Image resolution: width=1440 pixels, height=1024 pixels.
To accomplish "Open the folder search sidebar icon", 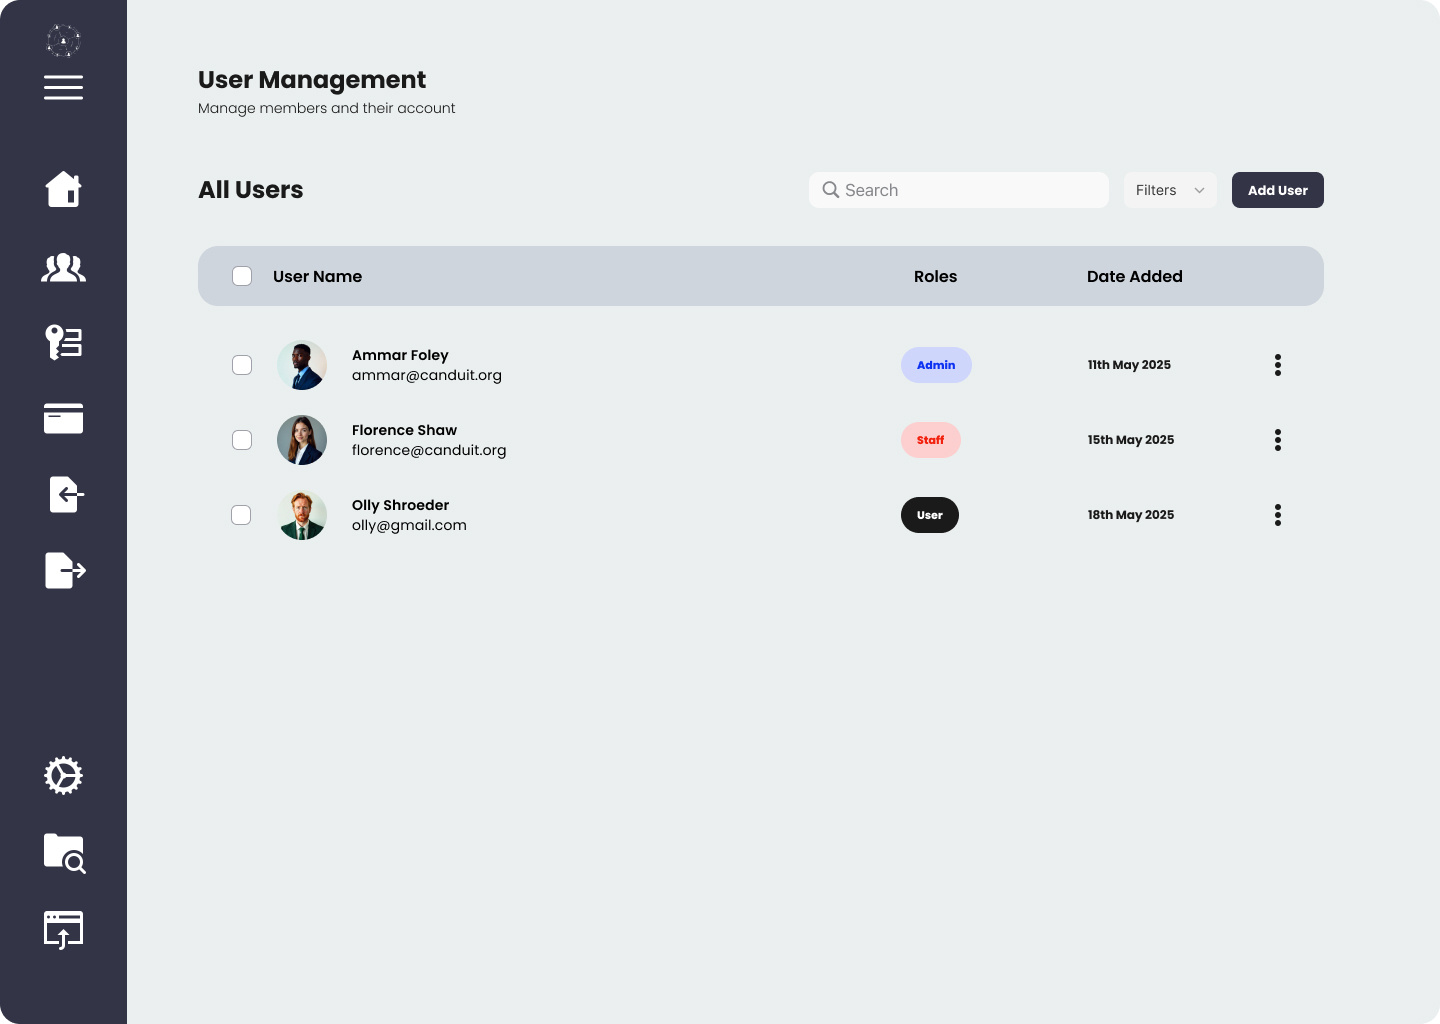I will click(65, 854).
